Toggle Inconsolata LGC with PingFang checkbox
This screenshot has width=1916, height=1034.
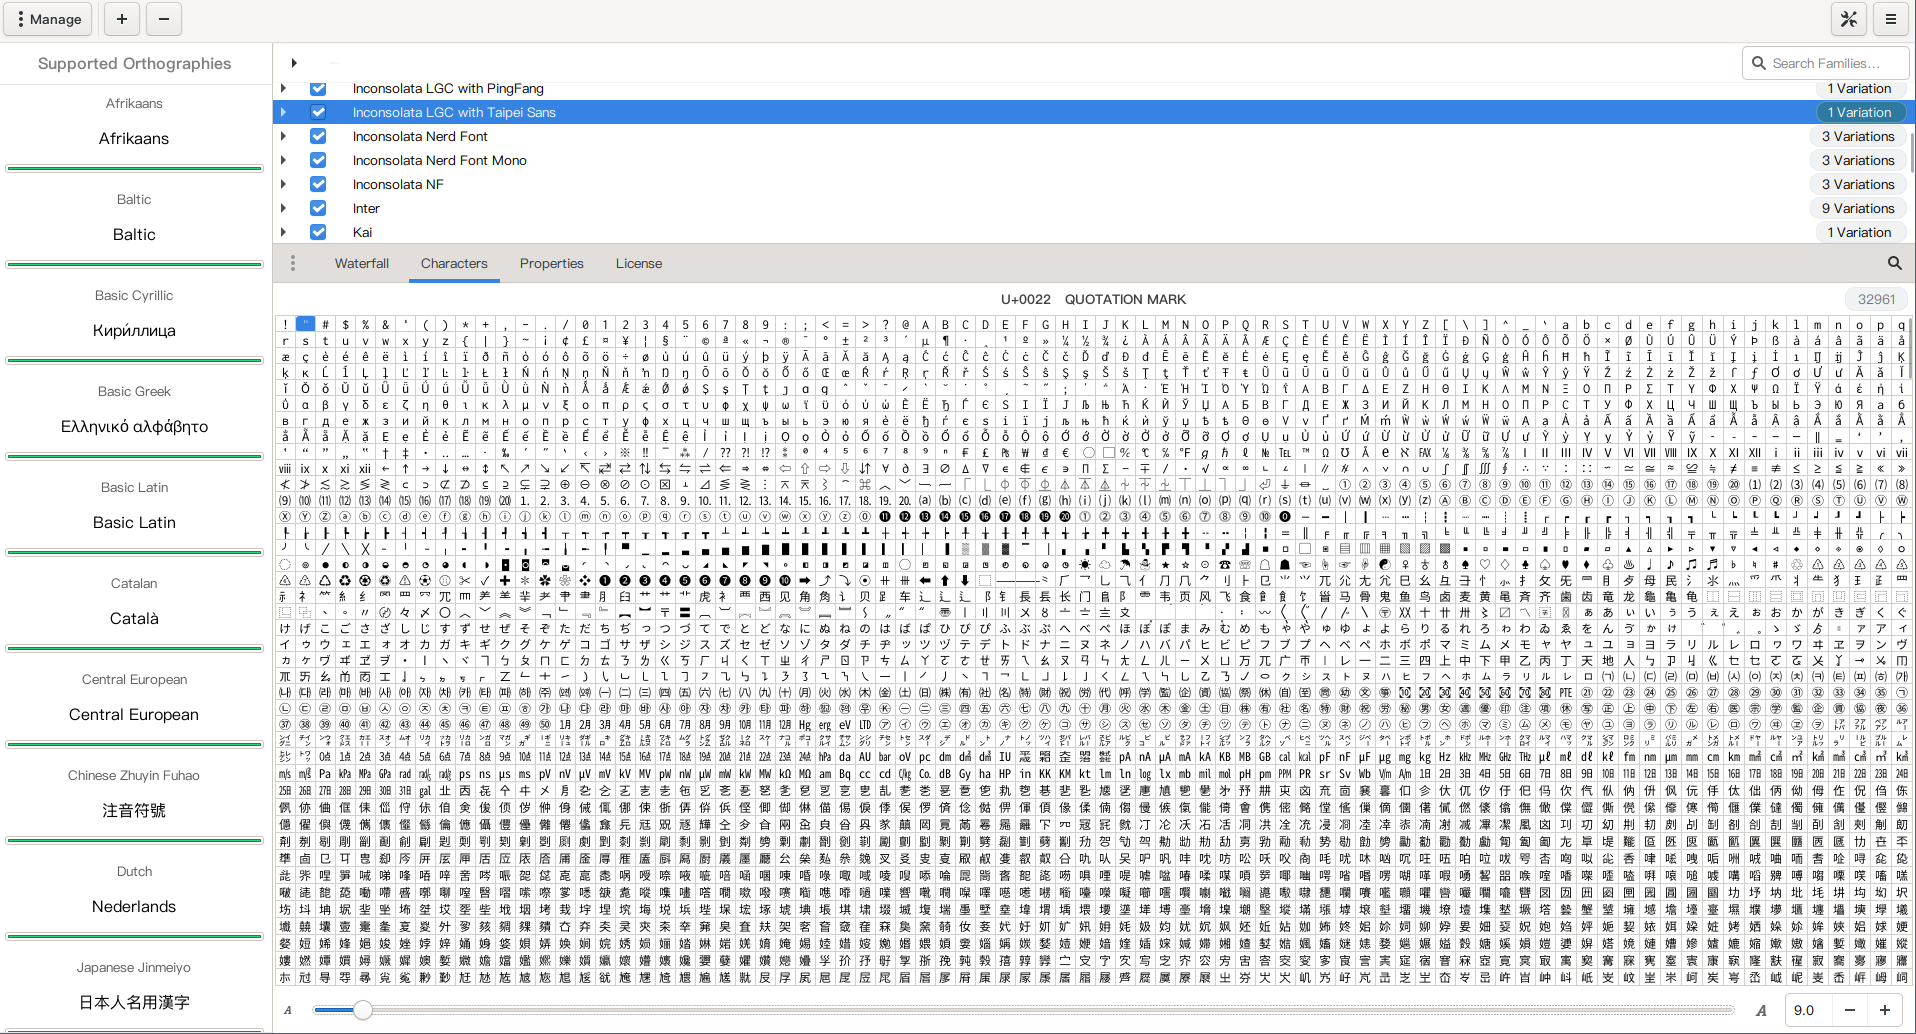(318, 88)
